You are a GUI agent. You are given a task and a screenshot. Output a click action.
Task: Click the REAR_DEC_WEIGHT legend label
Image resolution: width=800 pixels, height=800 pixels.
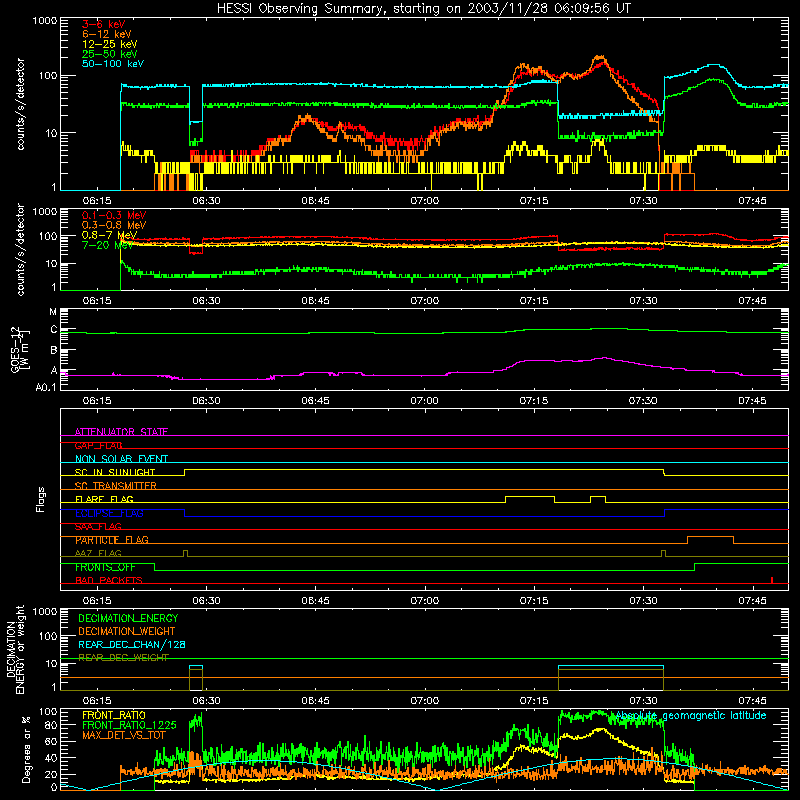coord(123,658)
